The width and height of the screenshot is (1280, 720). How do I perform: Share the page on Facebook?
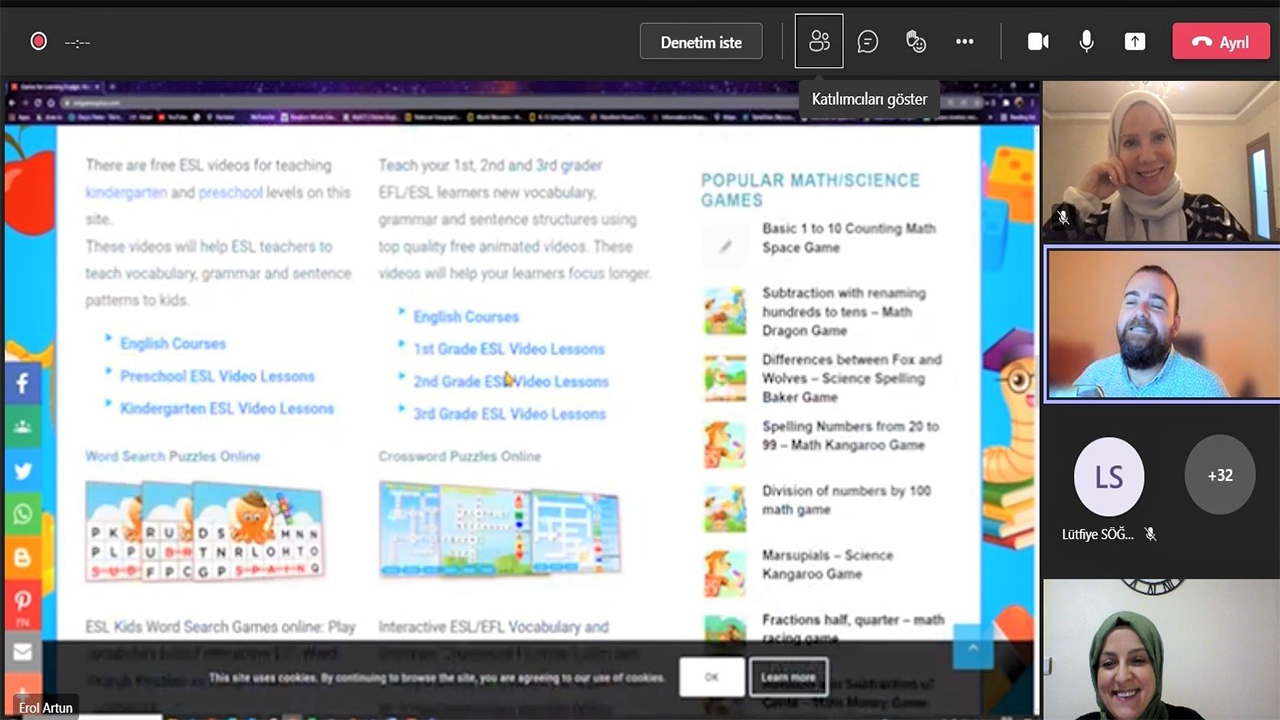(x=22, y=383)
